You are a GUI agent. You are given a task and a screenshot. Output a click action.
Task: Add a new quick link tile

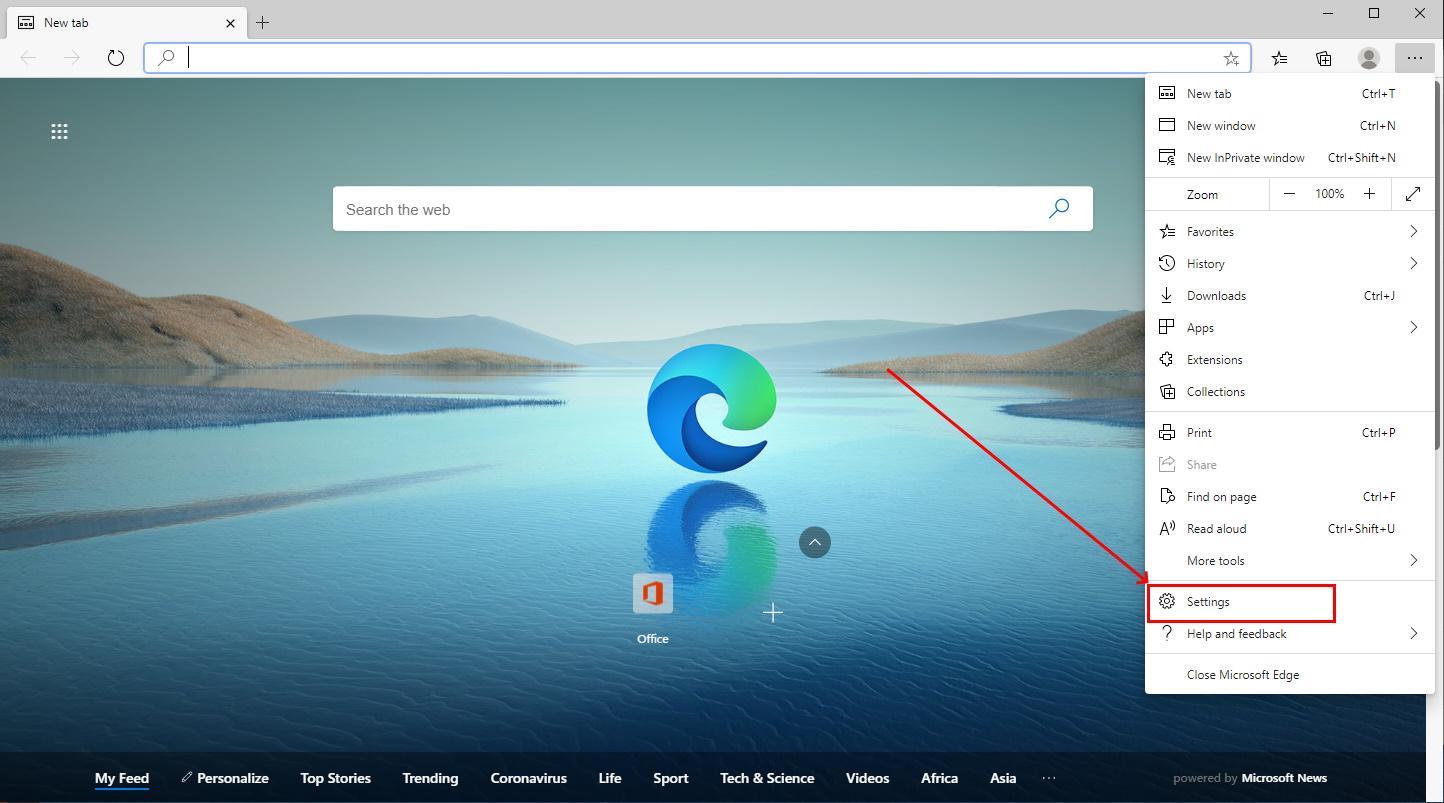[x=773, y=611]
